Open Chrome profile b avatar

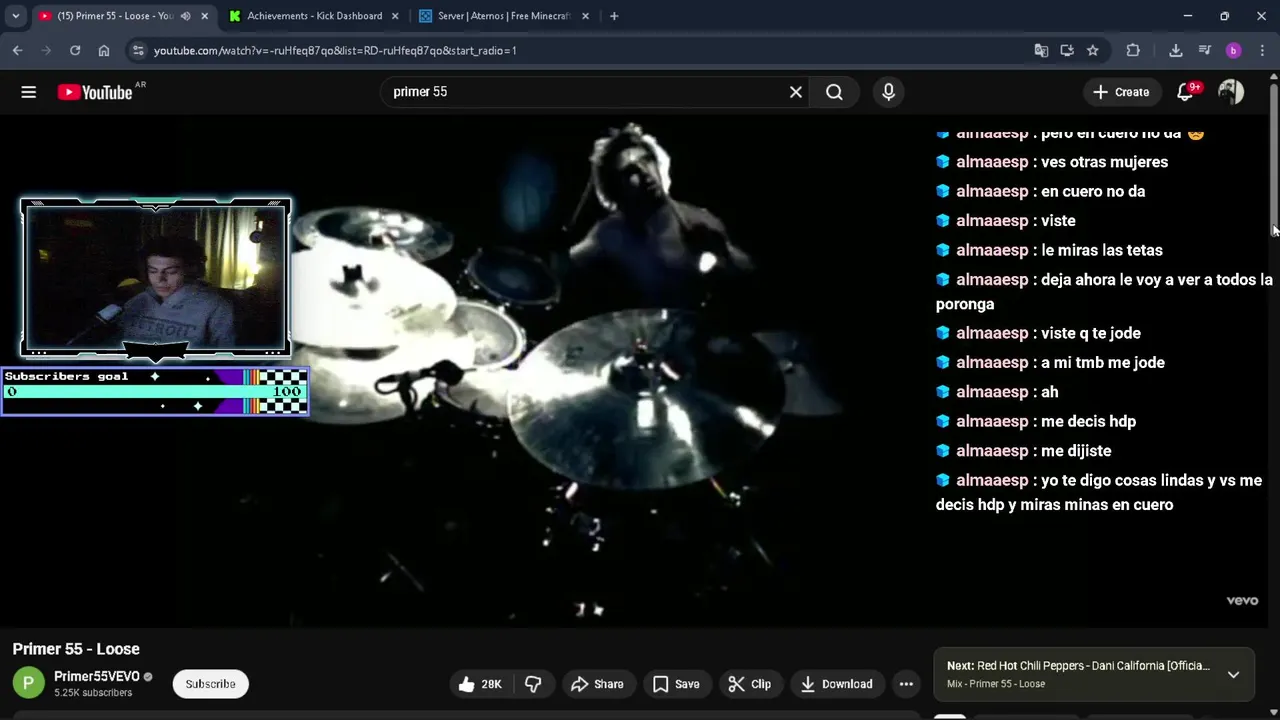coord(1233,50)
